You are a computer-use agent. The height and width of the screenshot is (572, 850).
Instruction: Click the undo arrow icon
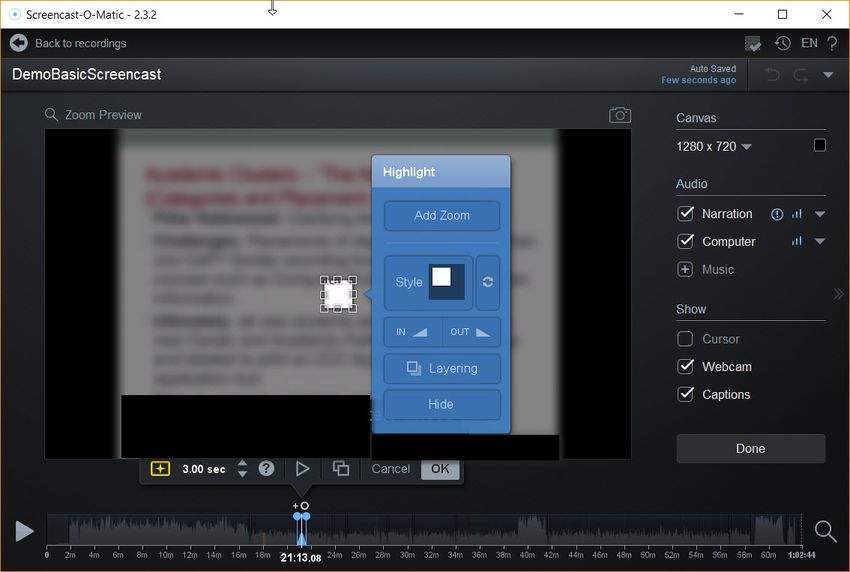772,75
